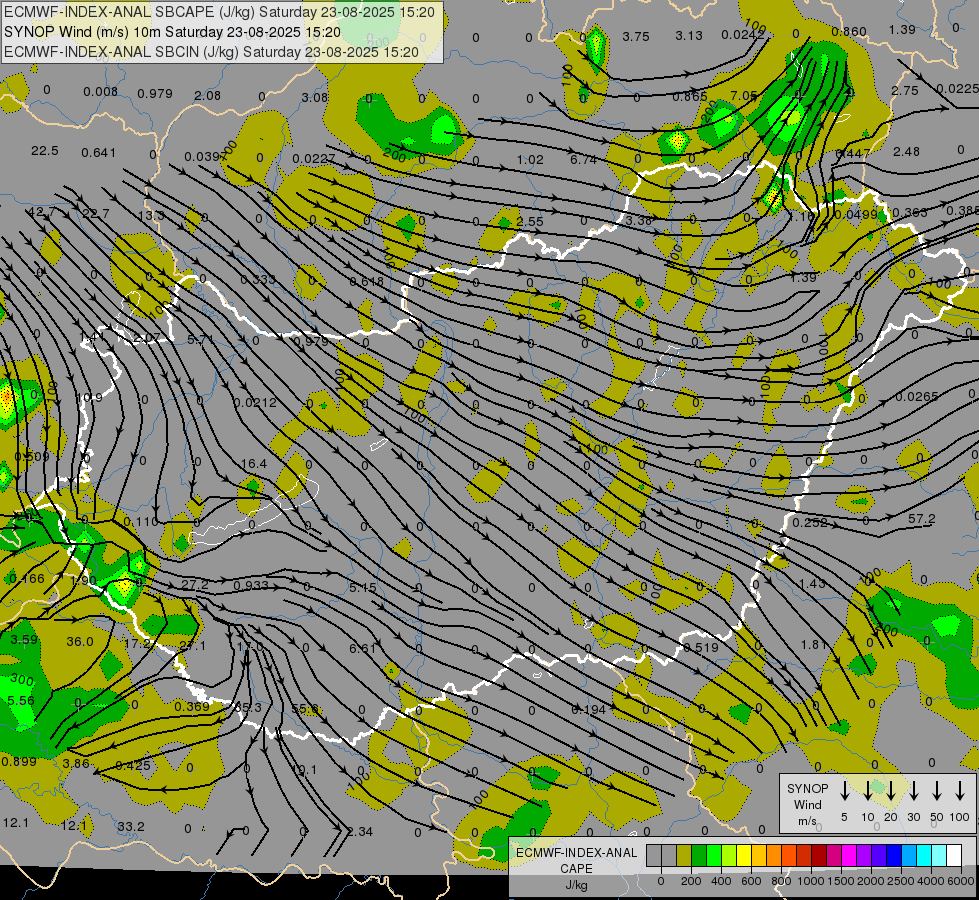Click the wind arrow above the 5 label
This screenshot has height=900, width=979.
tap(845, 791)
